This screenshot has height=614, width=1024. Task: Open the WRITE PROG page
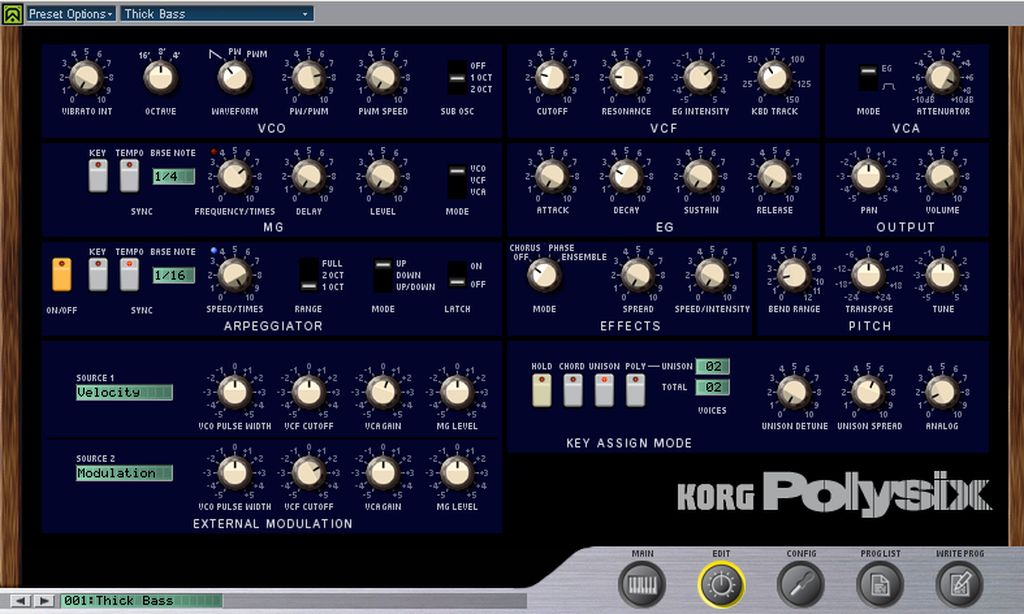(959, 585)
